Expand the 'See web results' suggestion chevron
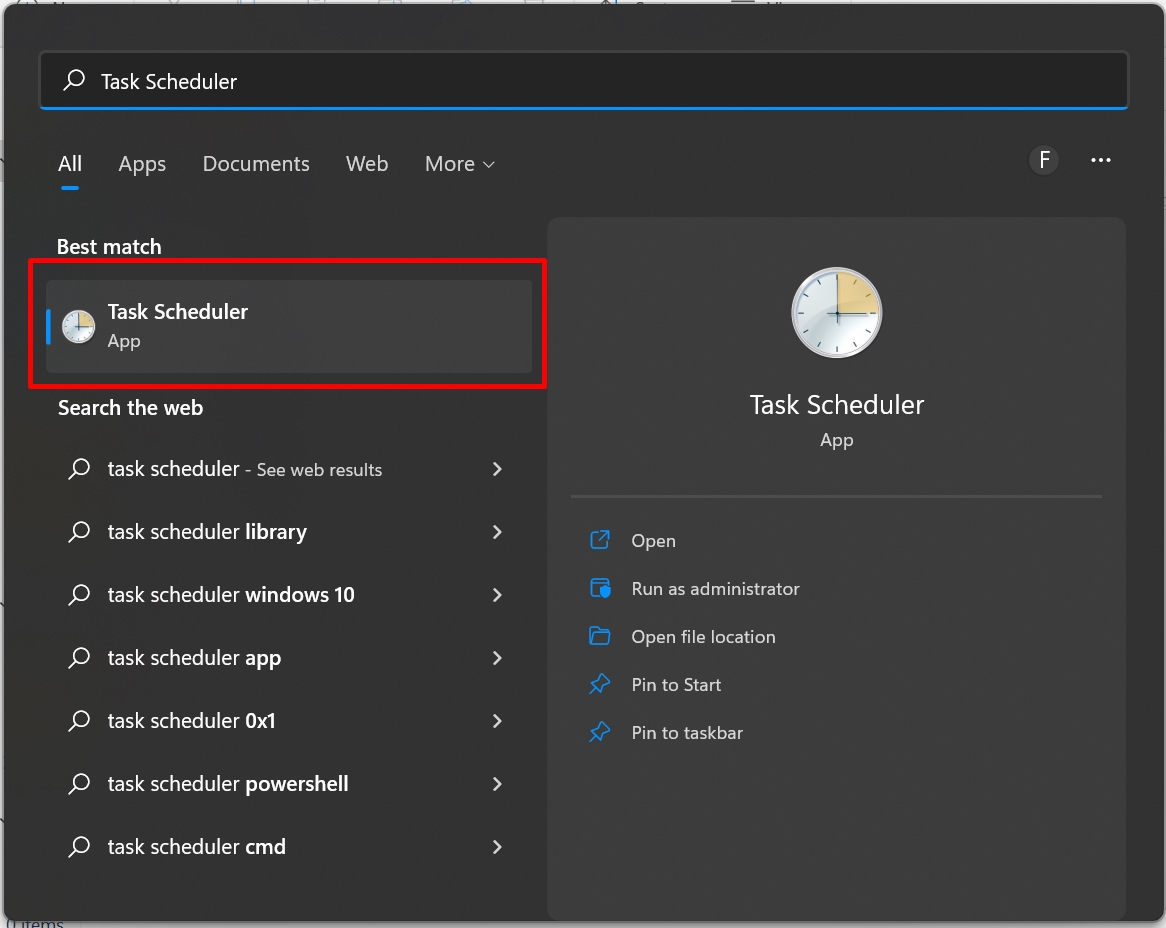This screenshot has width=1166, height=928. (497, 469)
